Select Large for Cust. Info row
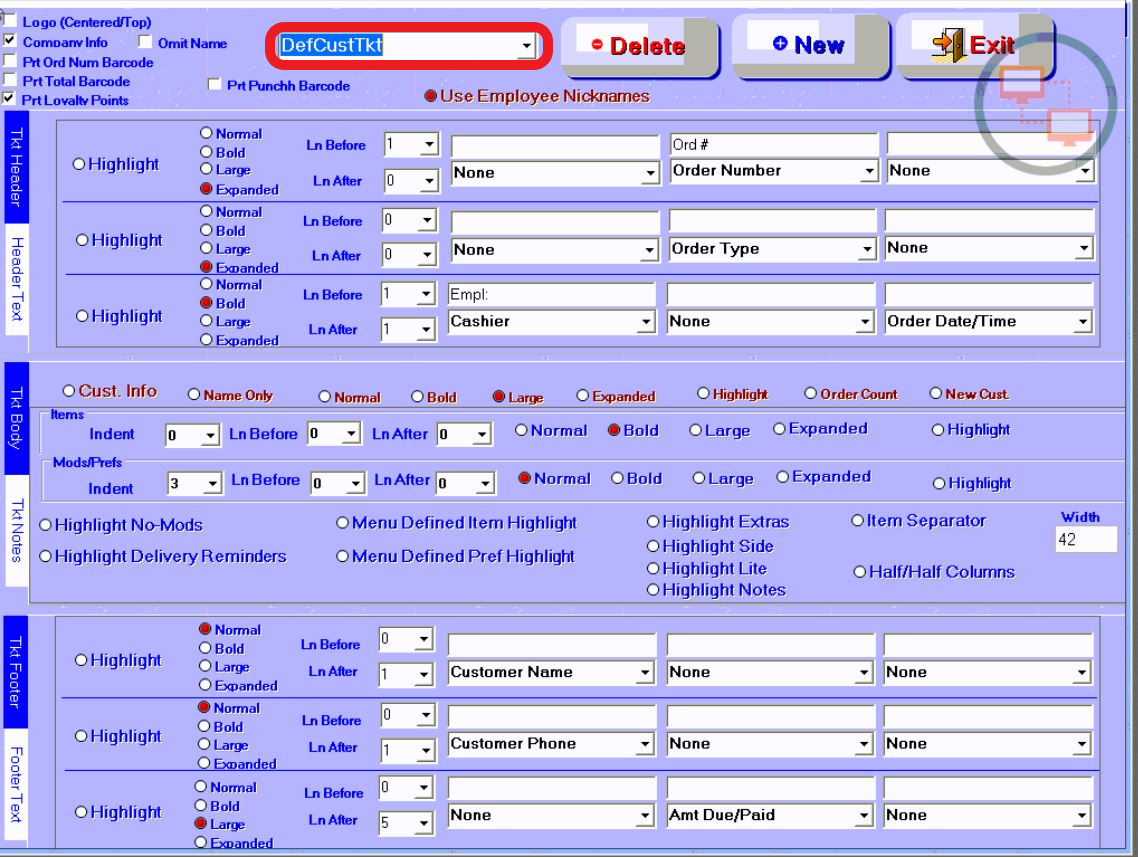This screenshot has width=1138, height=858. tap(499, 396)
